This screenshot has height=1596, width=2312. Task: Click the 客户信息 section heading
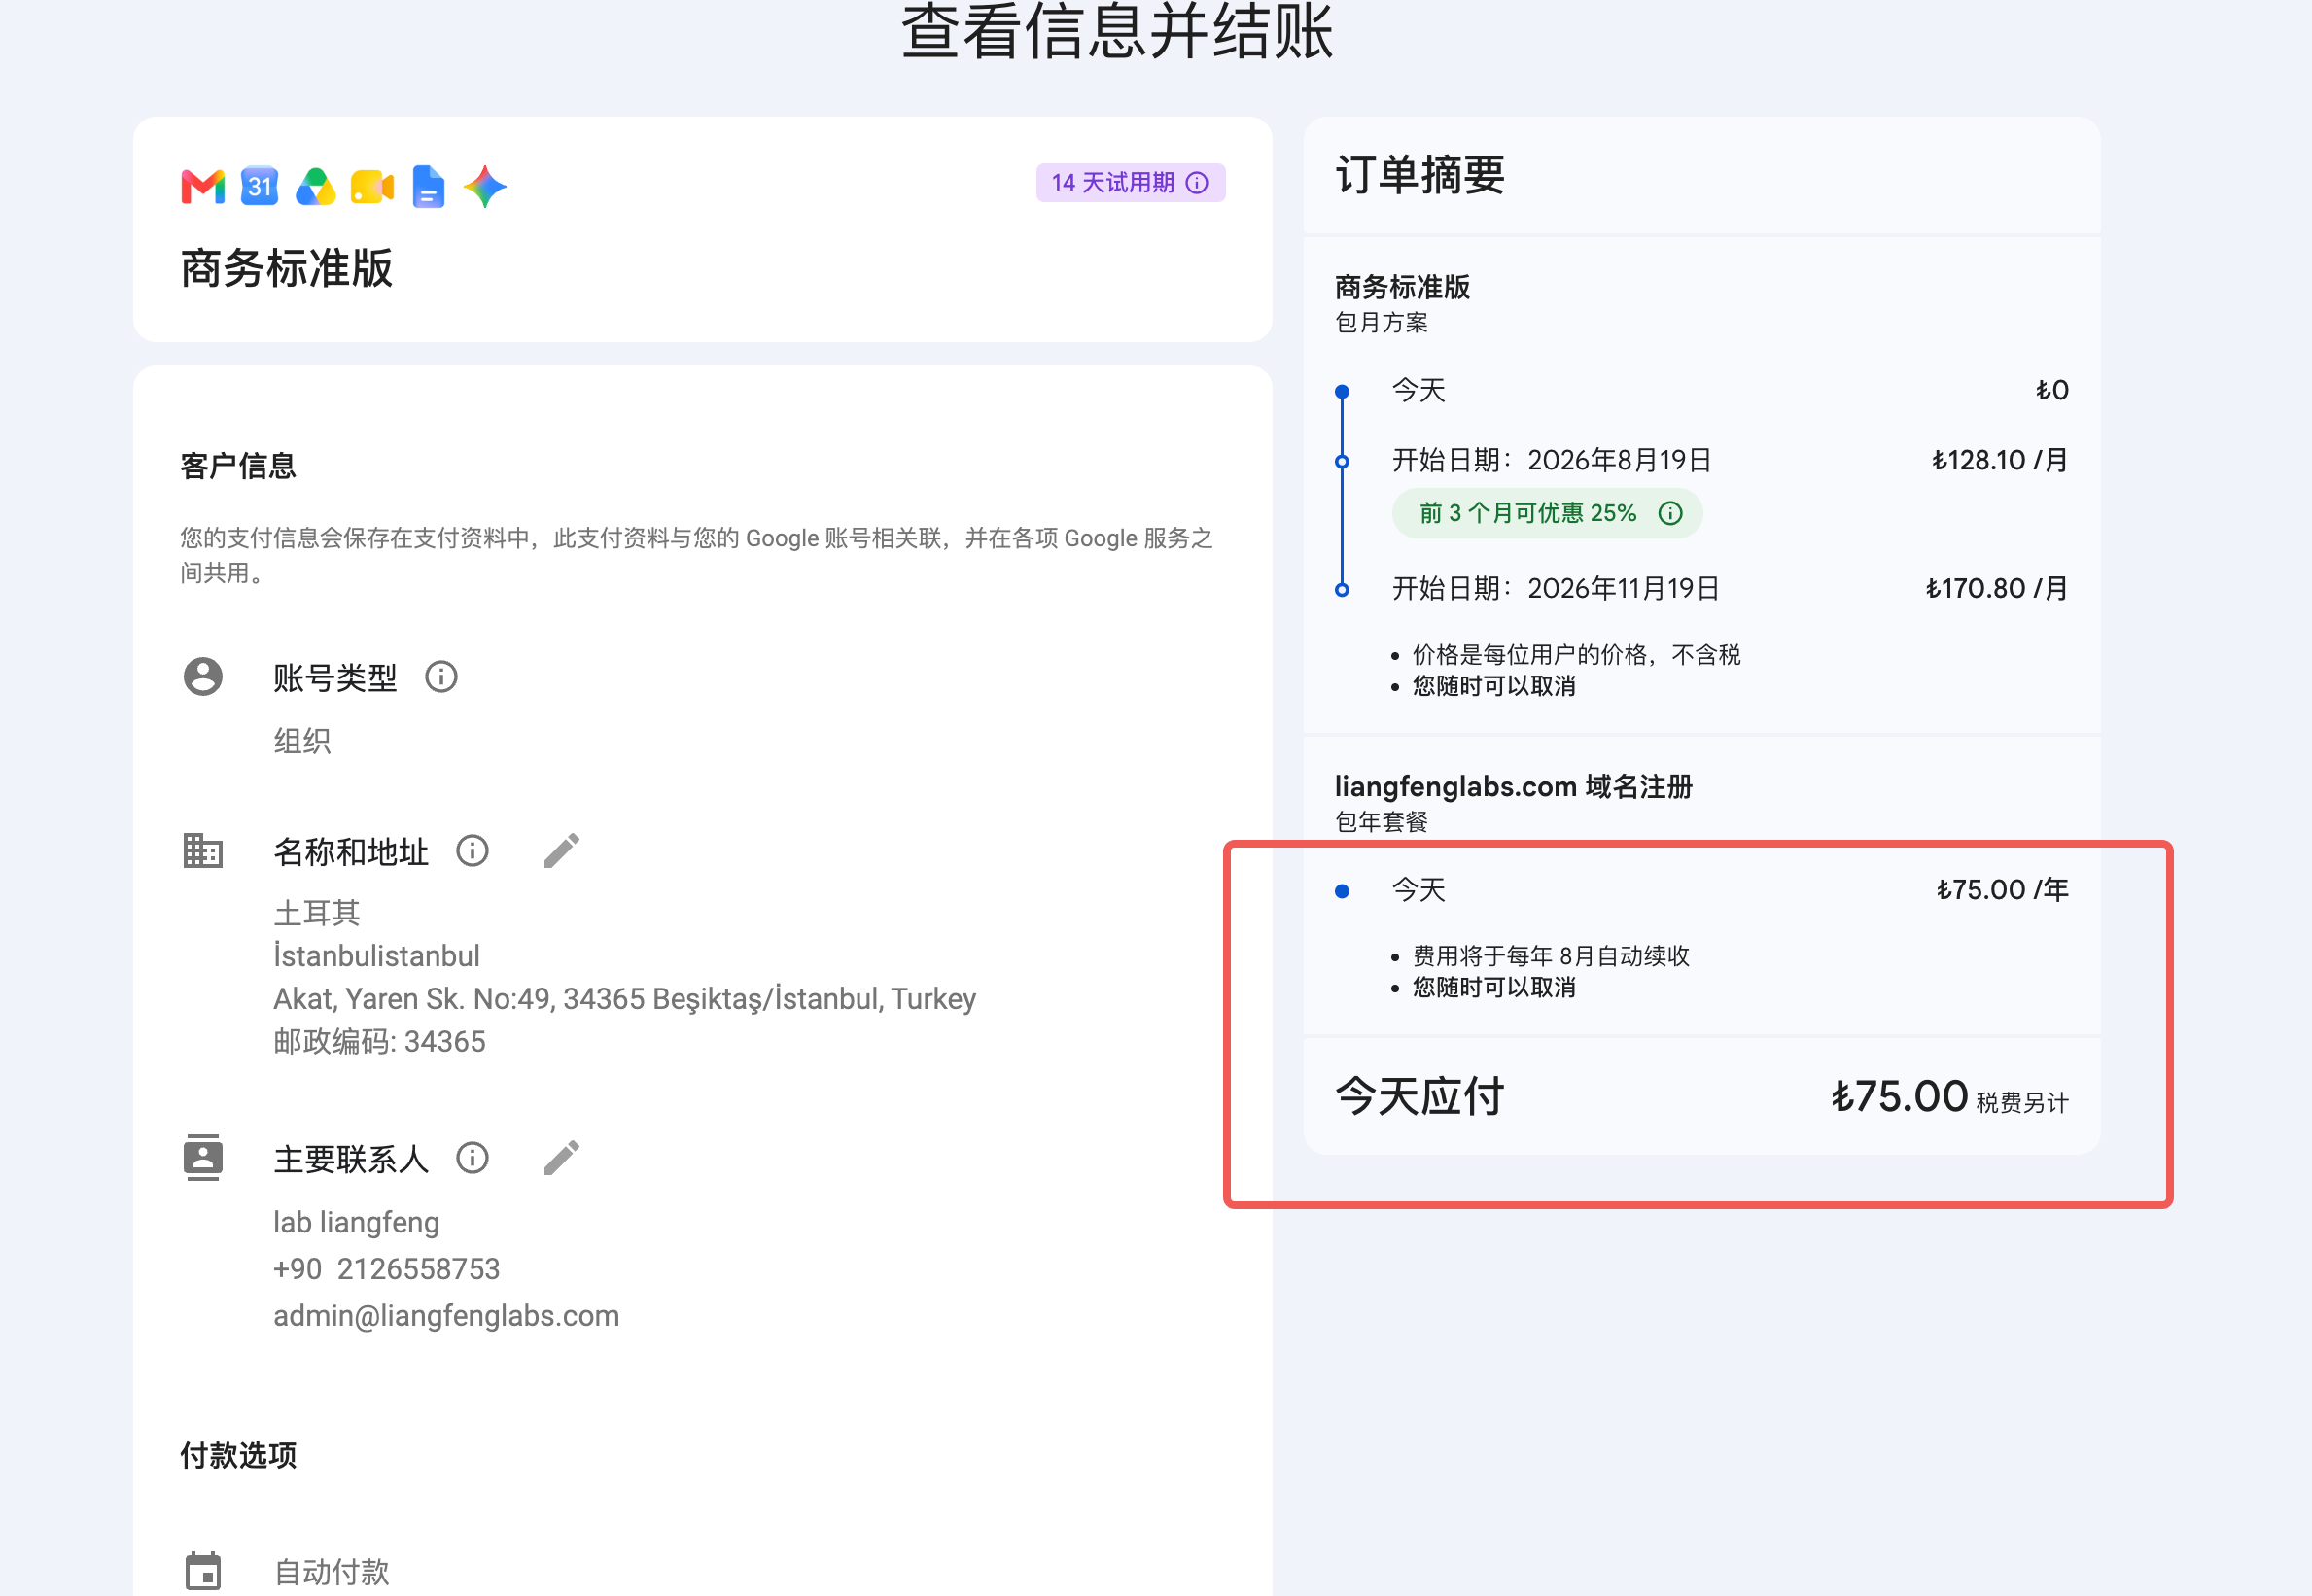click(238, 466)
